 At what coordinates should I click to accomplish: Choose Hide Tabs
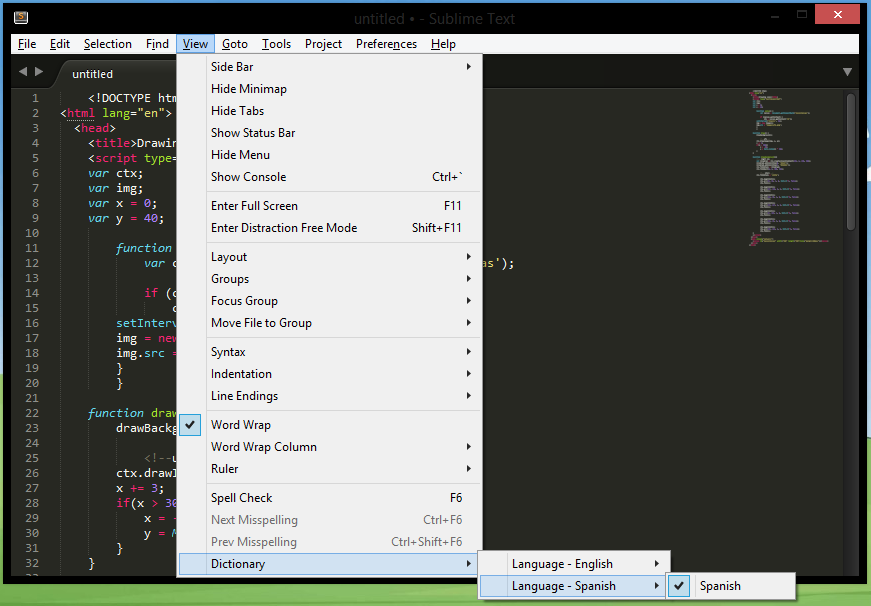tap(330, 111)
